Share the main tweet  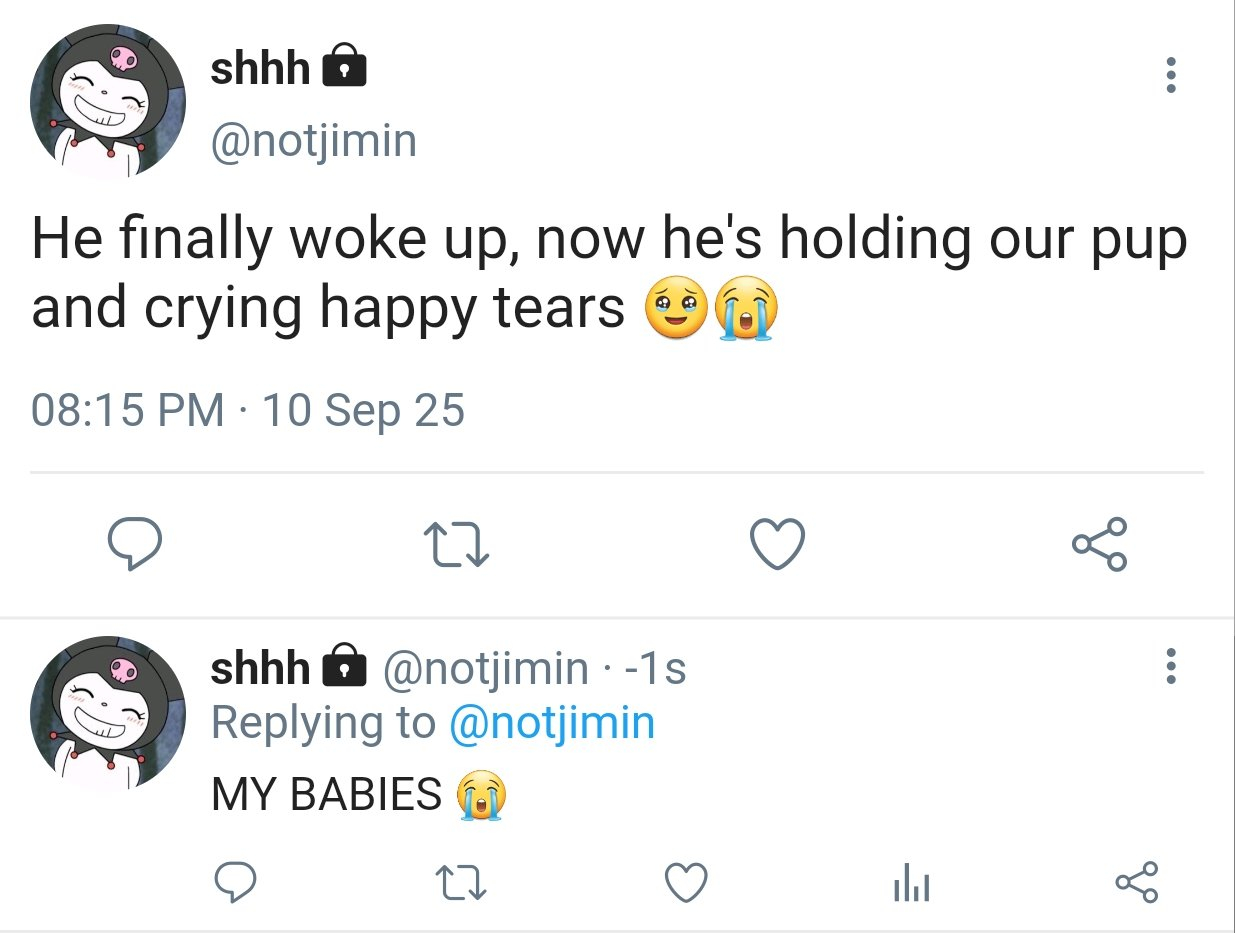click(1099, 545)
